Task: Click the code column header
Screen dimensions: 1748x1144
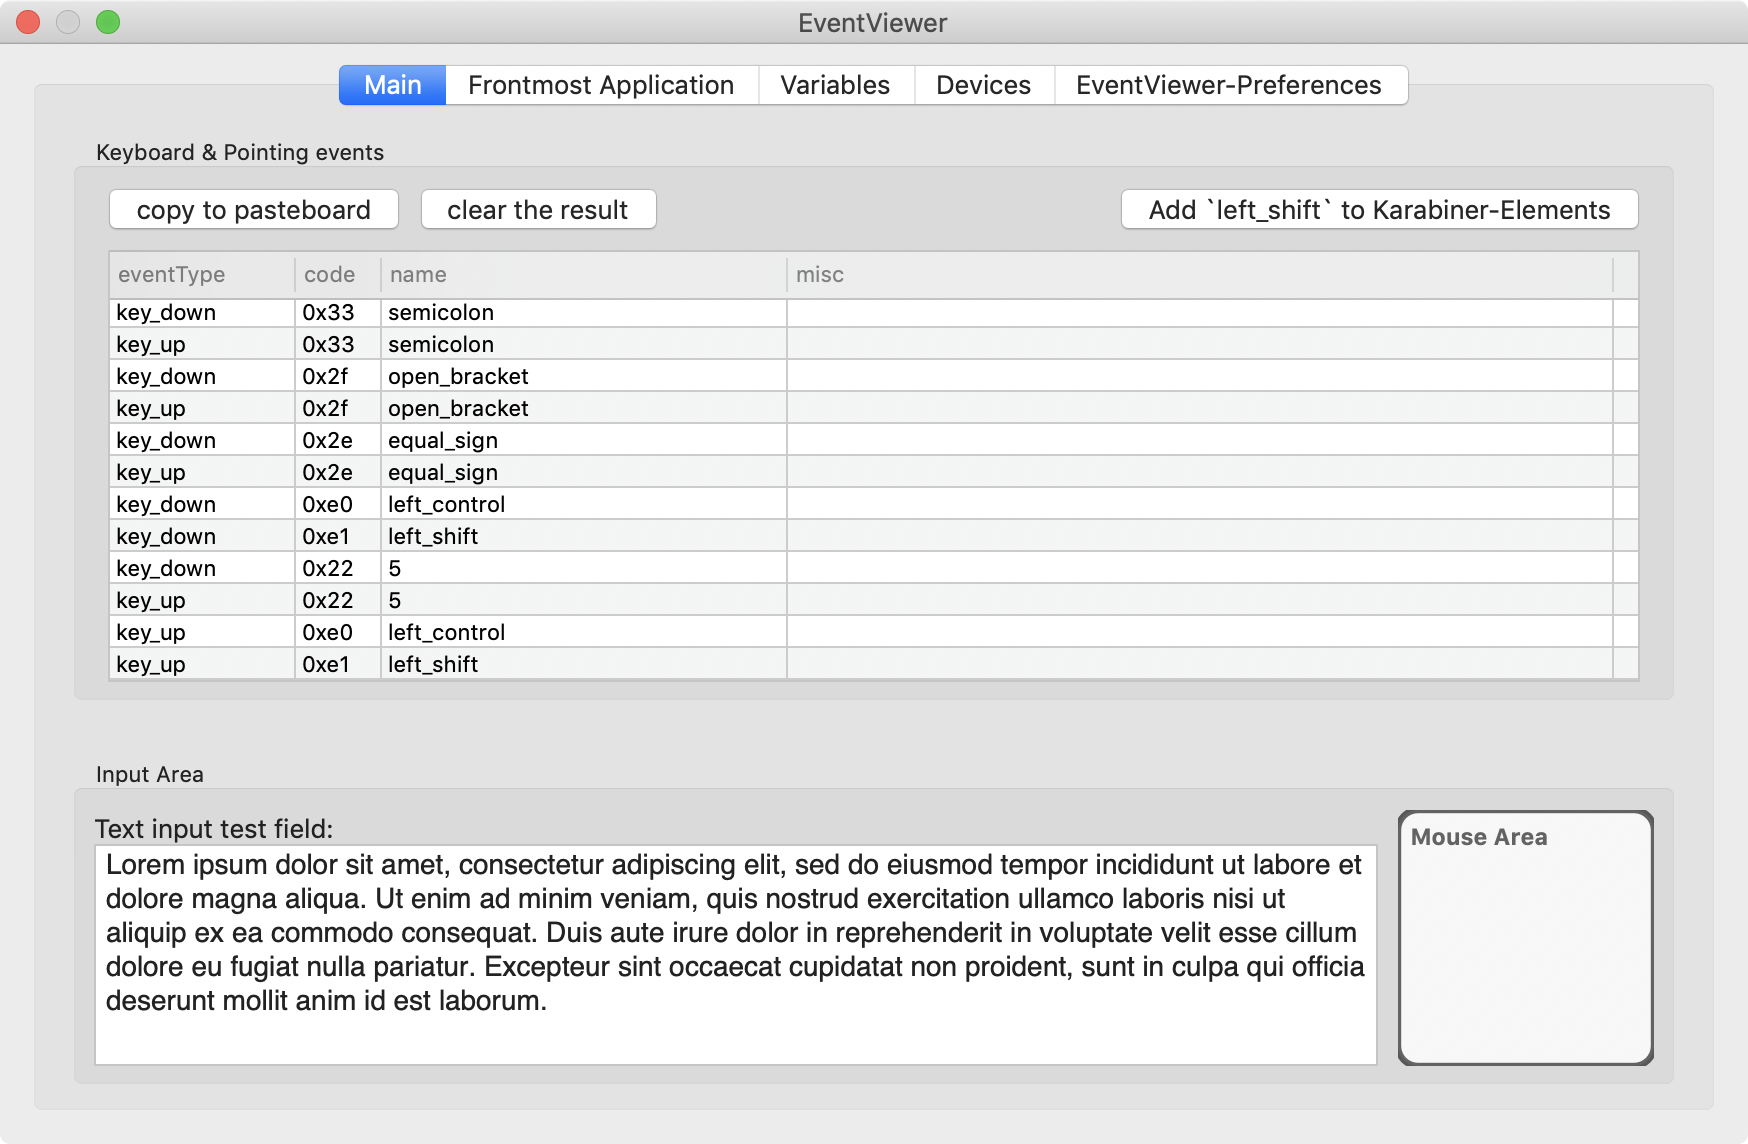Action: (330, 274)
